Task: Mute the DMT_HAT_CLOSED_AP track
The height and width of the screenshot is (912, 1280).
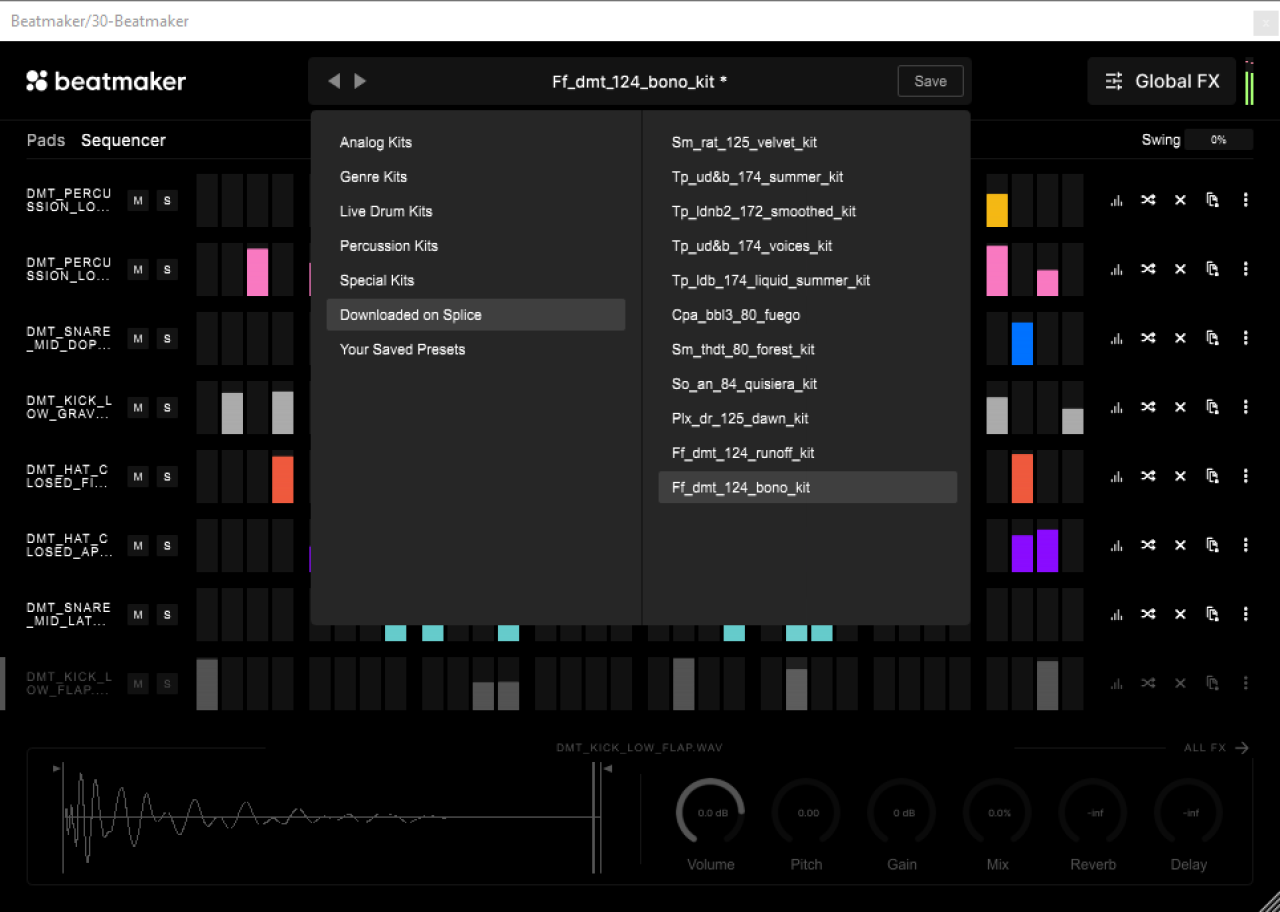Action: click(138, 545)
